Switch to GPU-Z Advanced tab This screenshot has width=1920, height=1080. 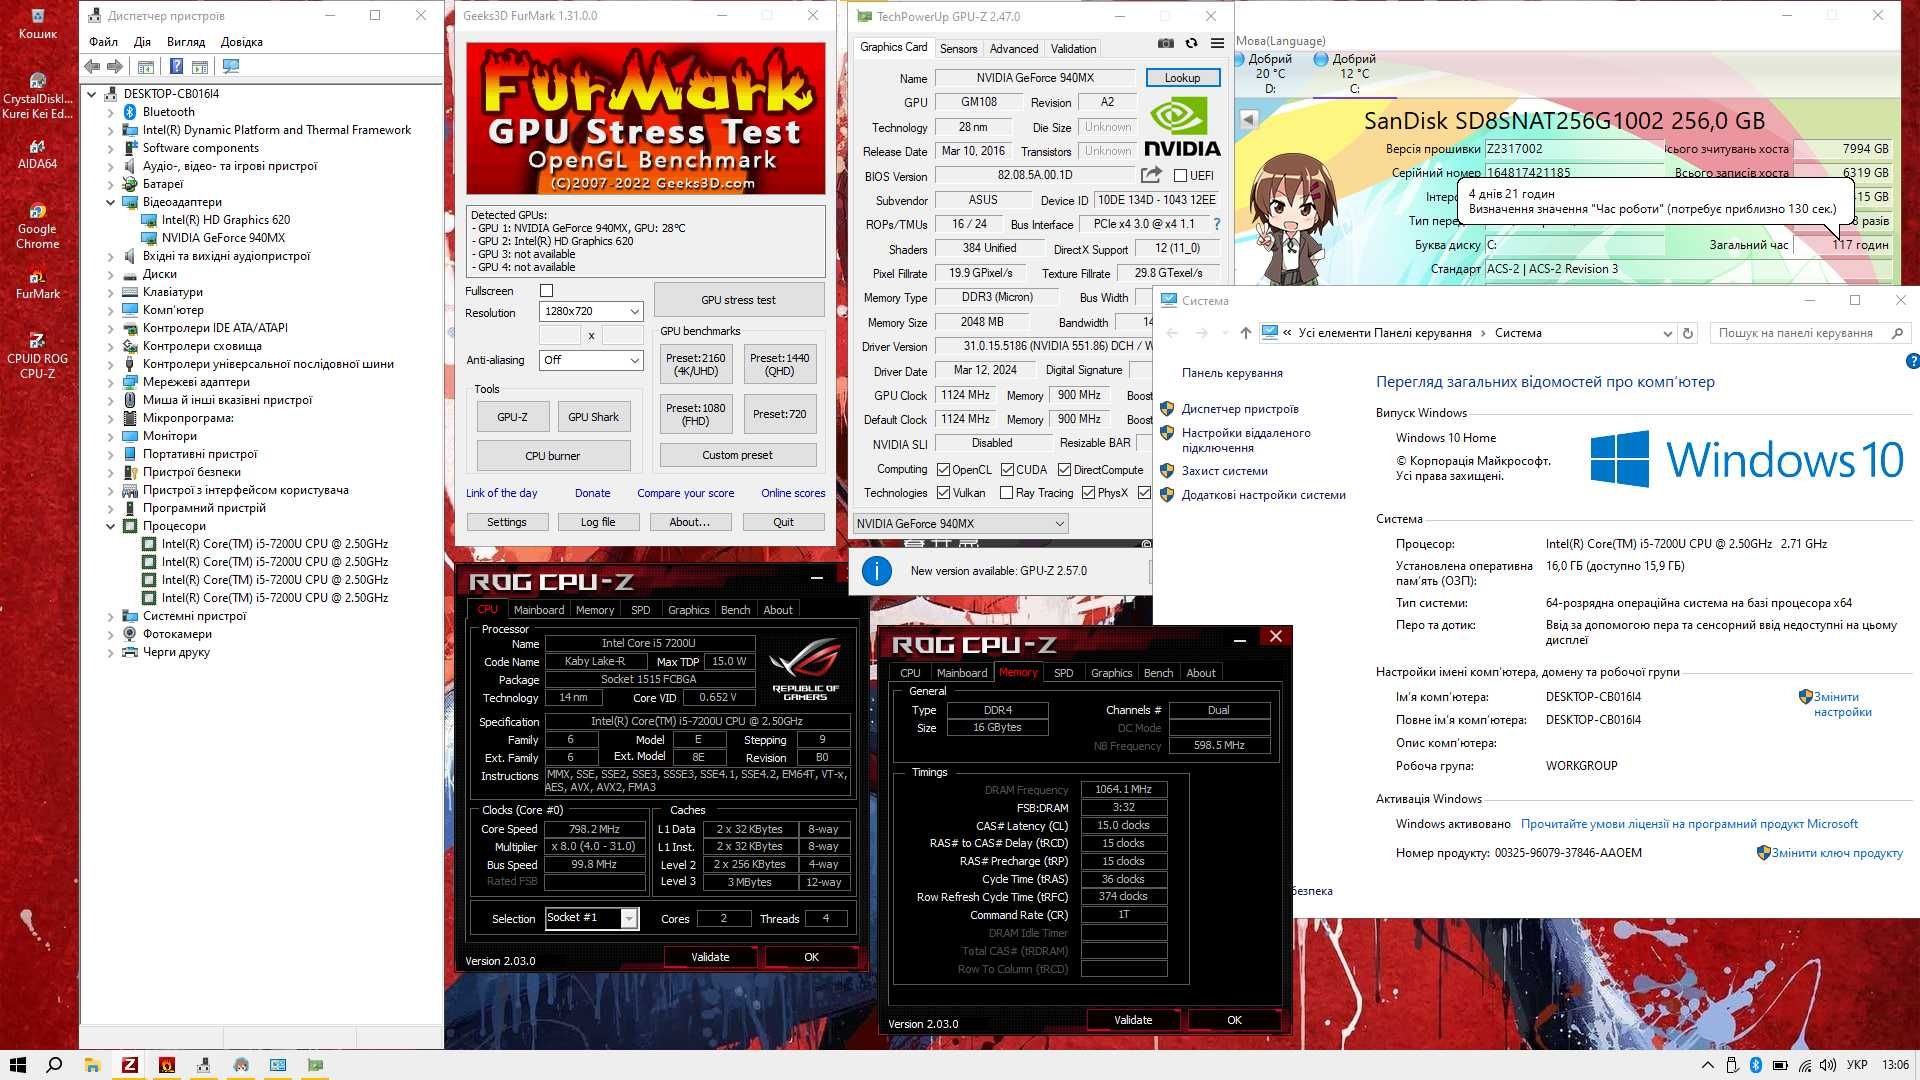click(x=1014, y=48)
